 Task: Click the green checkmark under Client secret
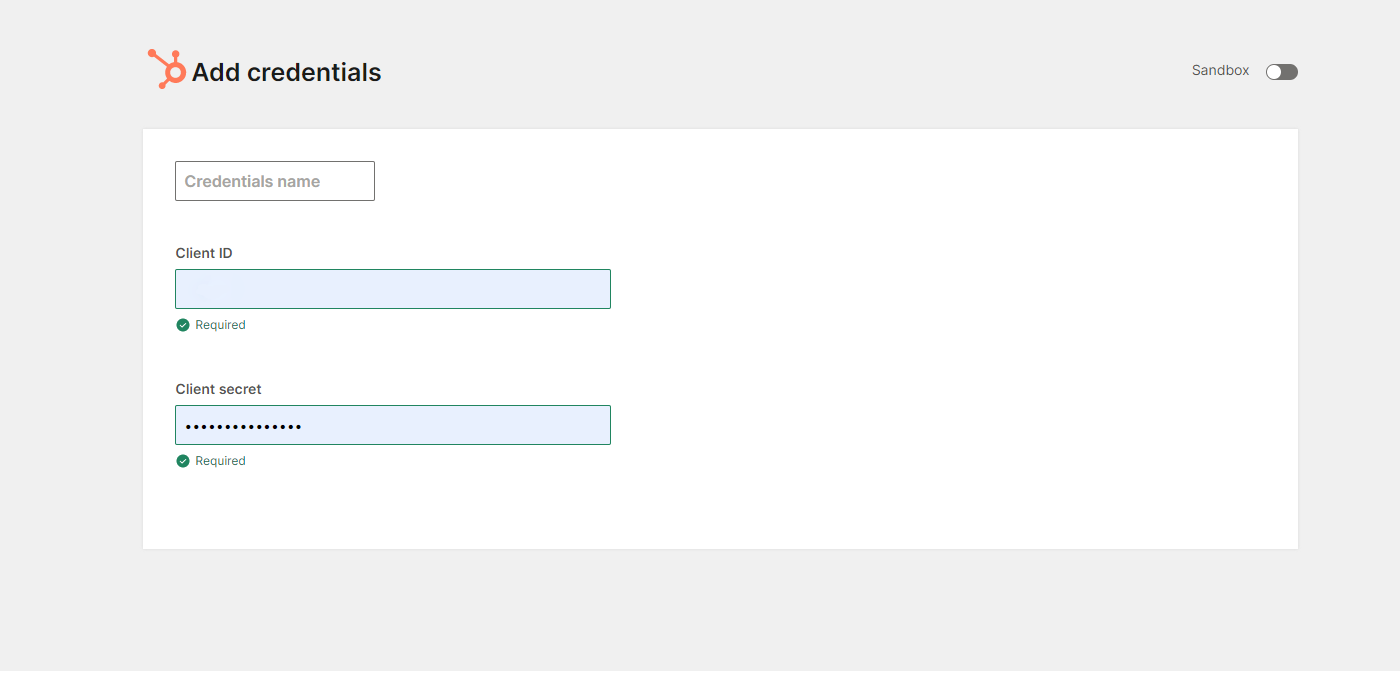click(x=183, y=461)
